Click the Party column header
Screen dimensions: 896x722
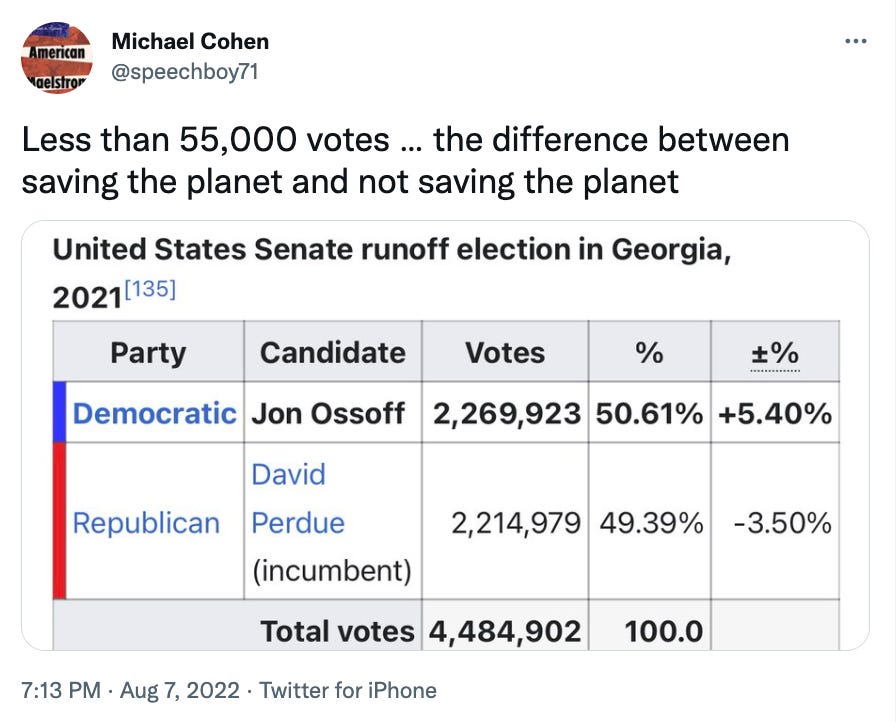click(x=148, y=353)
